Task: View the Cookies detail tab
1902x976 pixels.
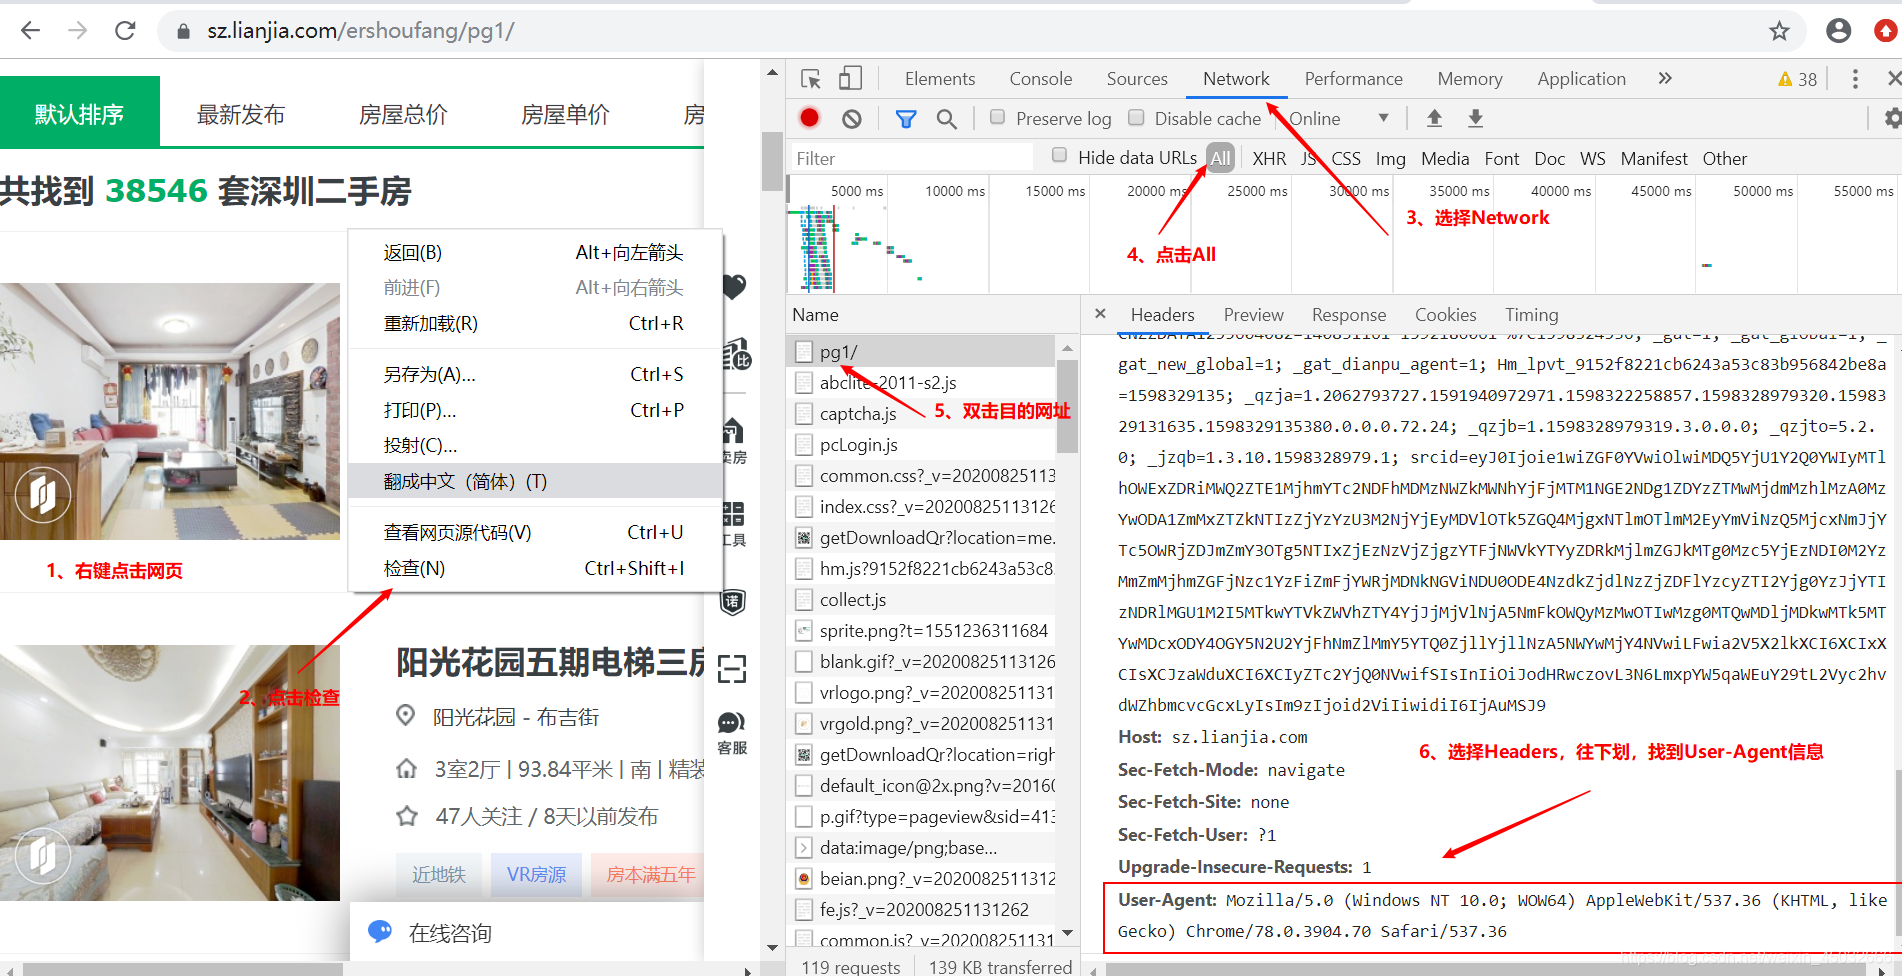Action: (x=1445, y=315)
